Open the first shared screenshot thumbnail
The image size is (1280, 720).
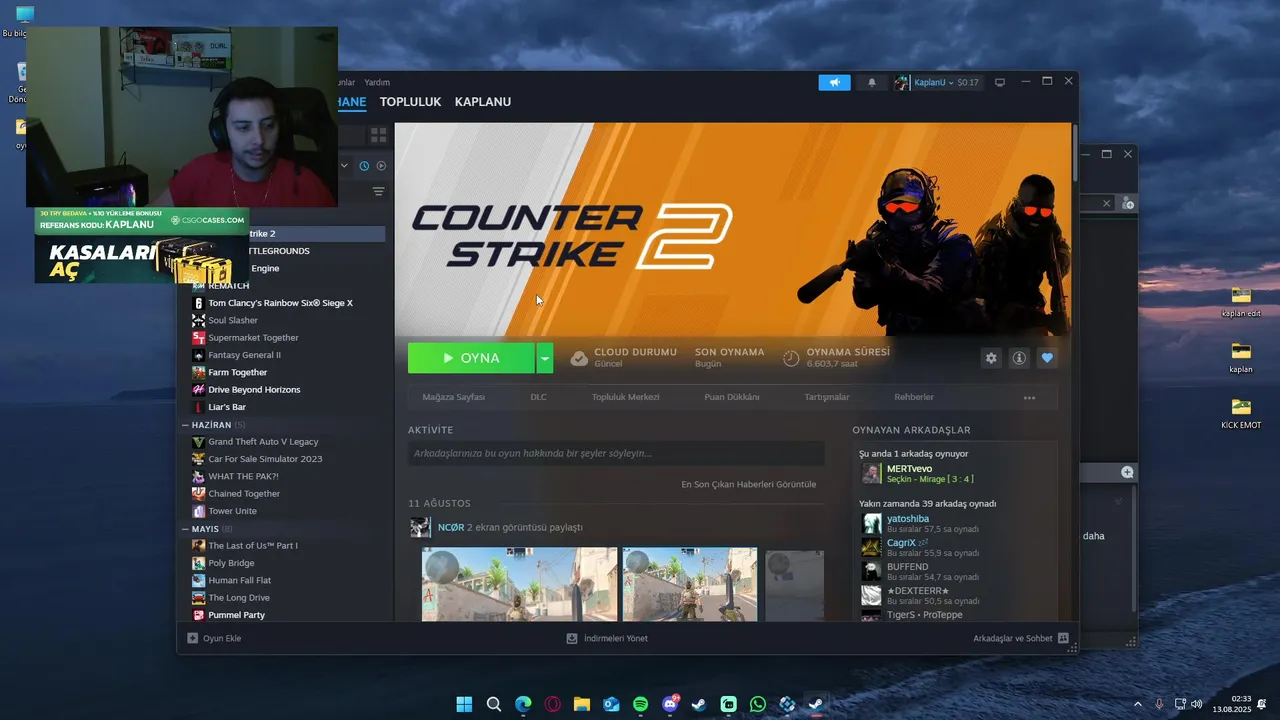[519, 584]
